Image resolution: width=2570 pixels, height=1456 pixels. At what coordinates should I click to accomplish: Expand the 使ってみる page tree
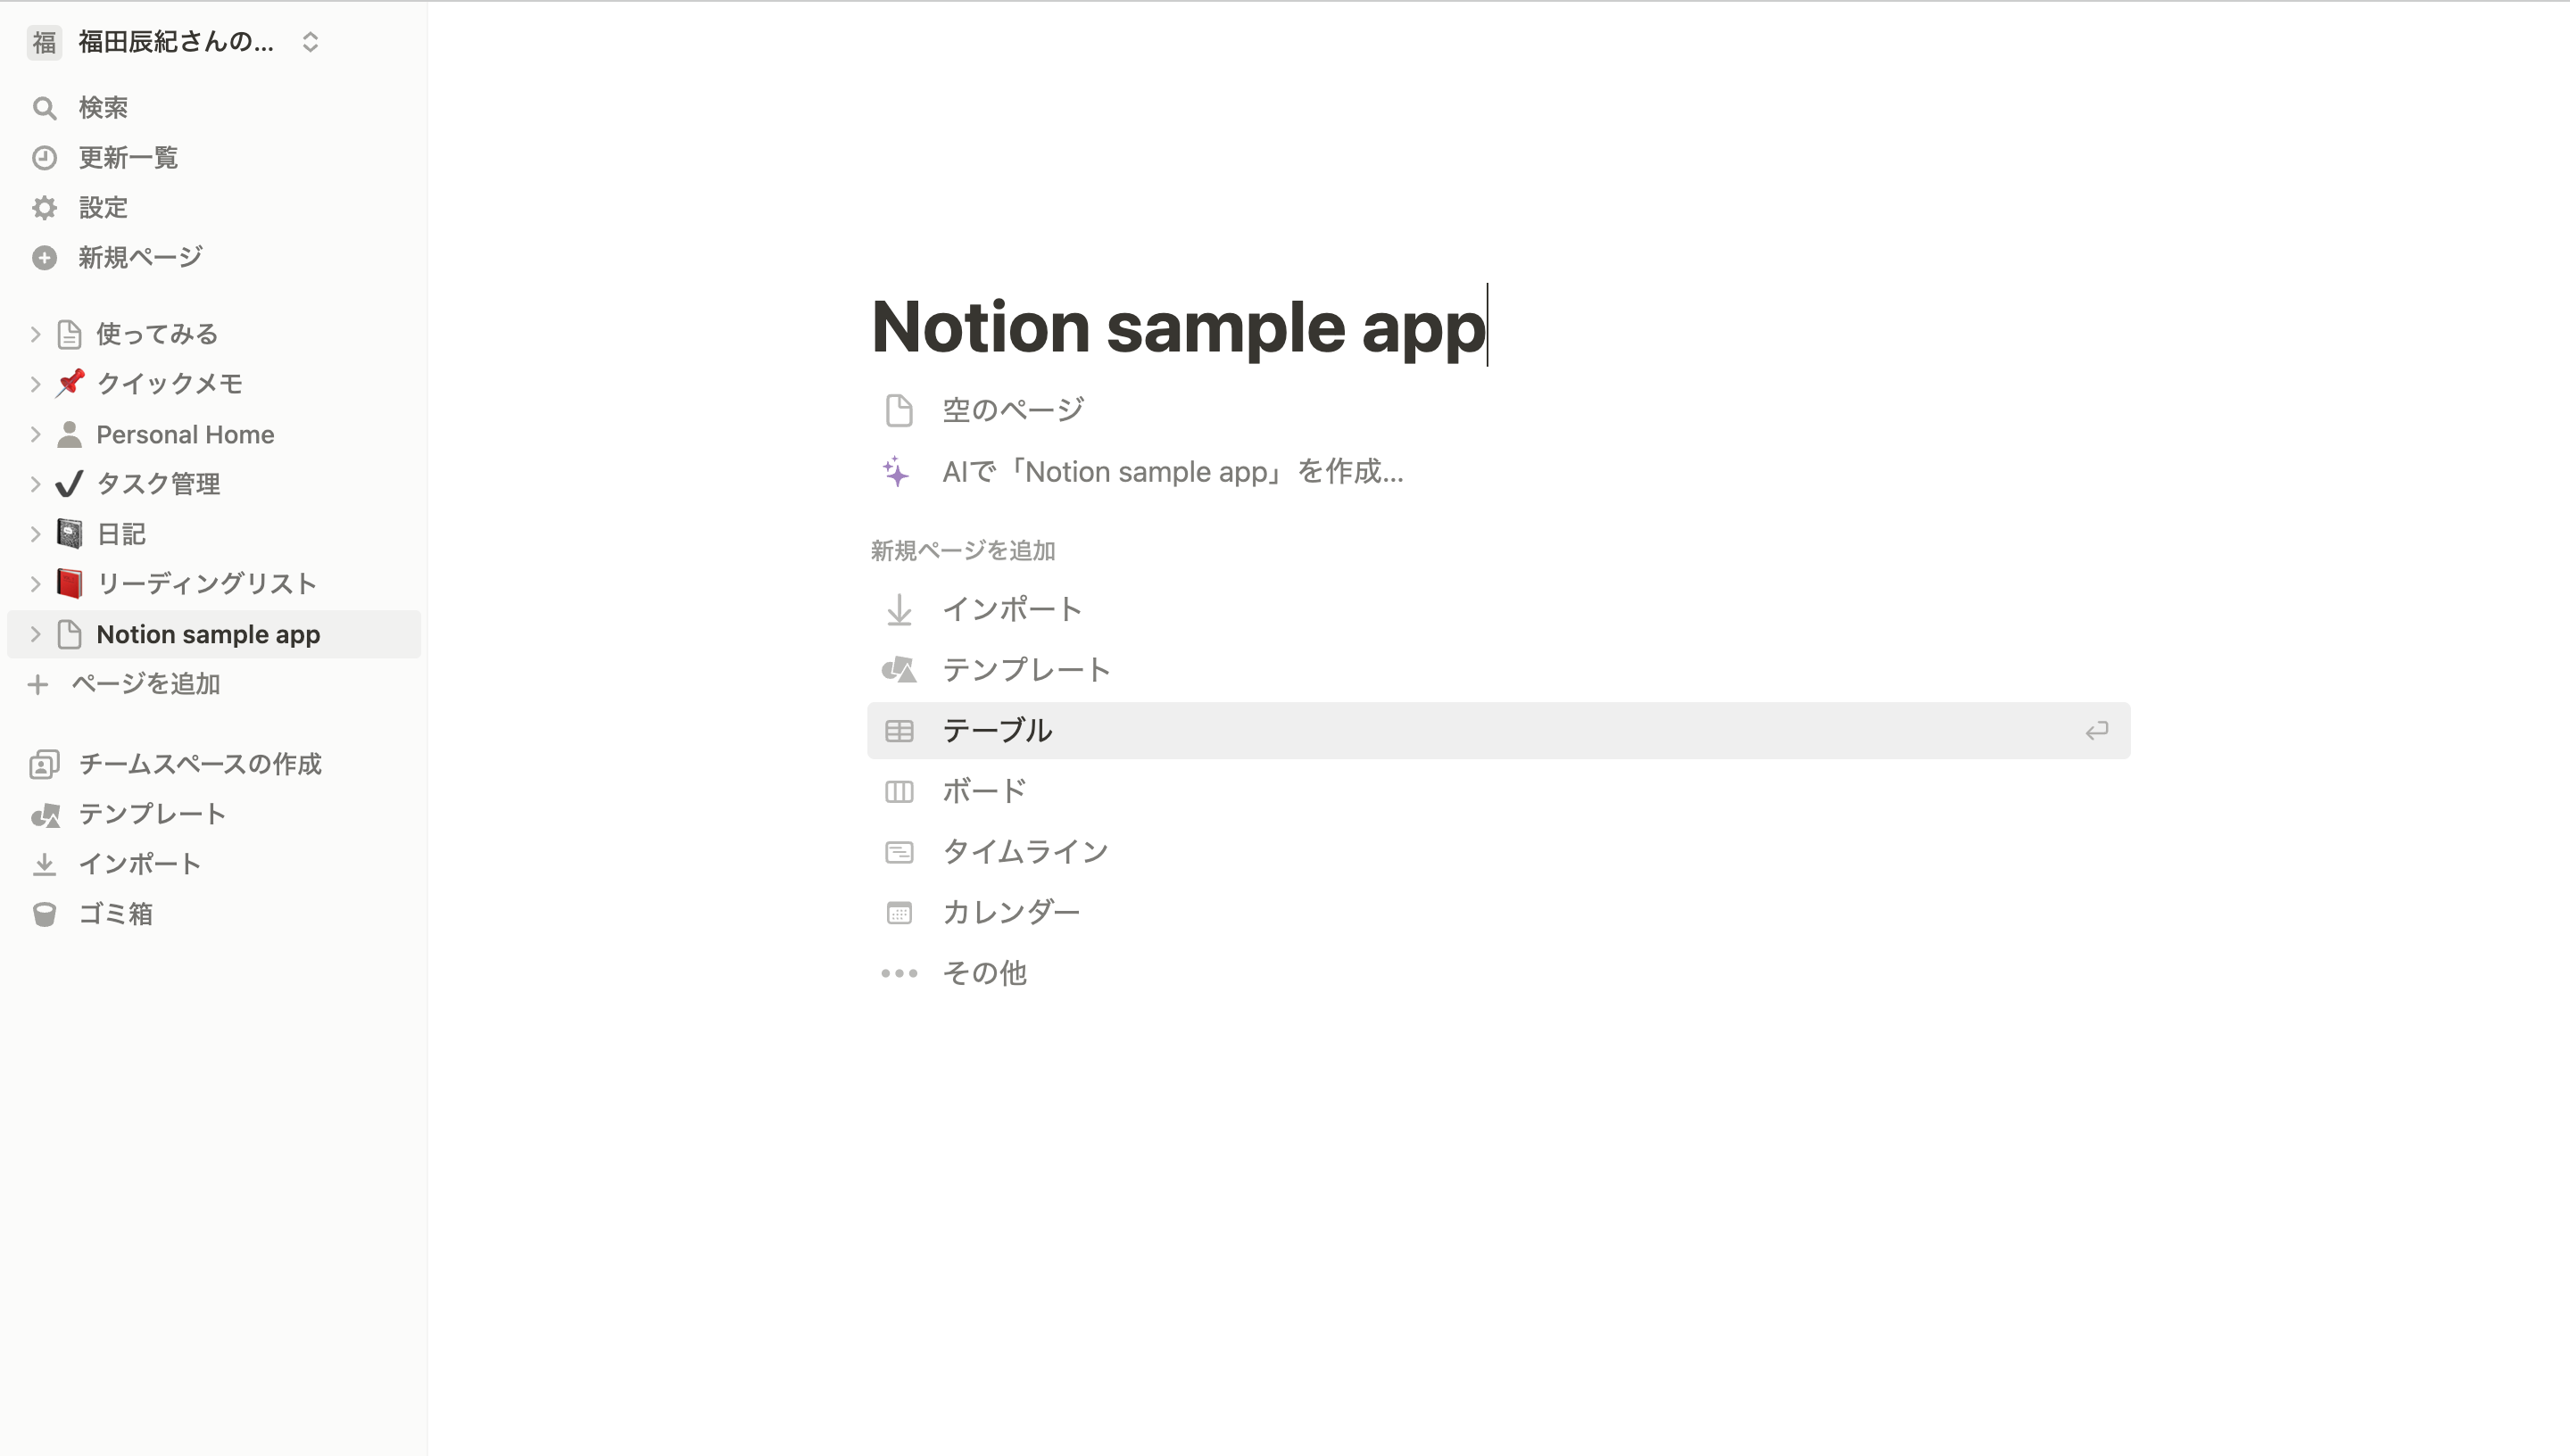tap(35, 334)
